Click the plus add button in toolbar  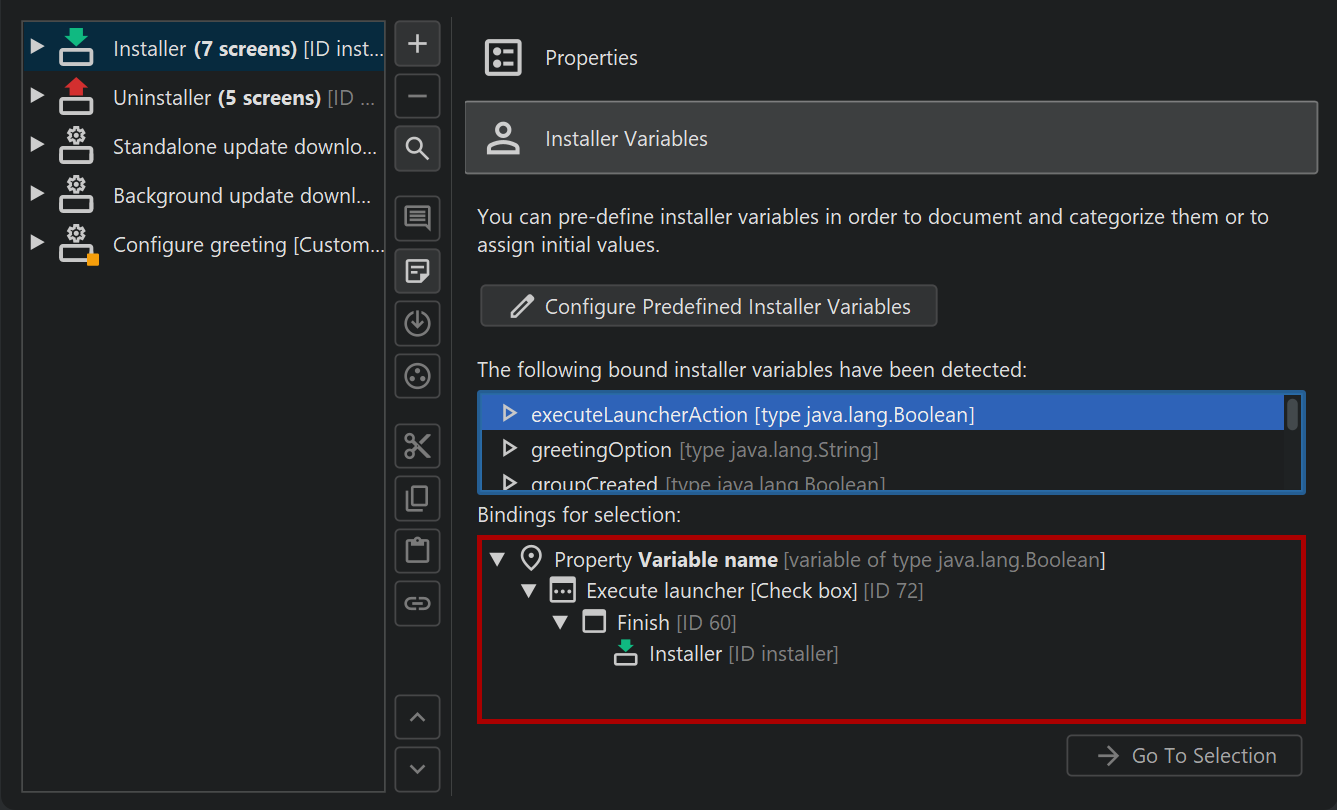point(418,45)
